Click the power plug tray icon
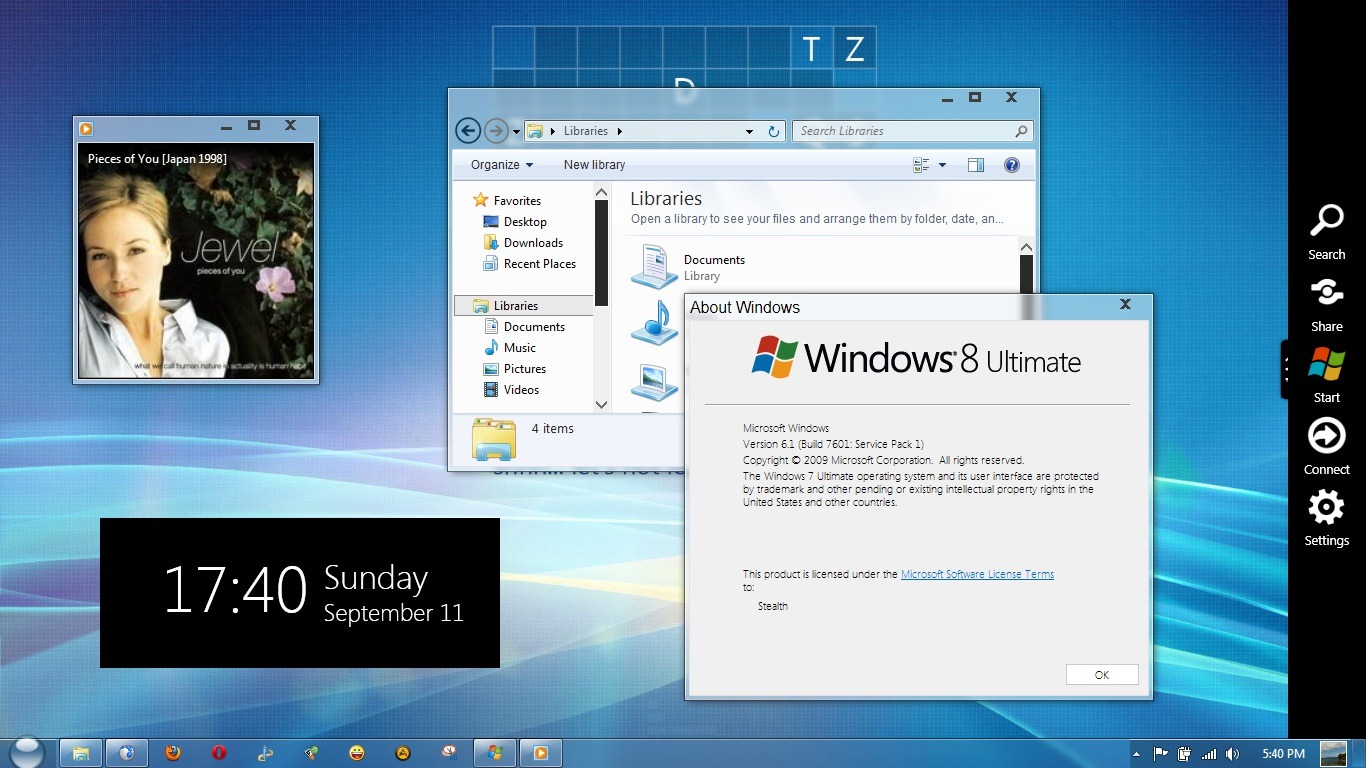This screenshot has width=1366, height=768. pyautogui.click(x=1185, y=754)
